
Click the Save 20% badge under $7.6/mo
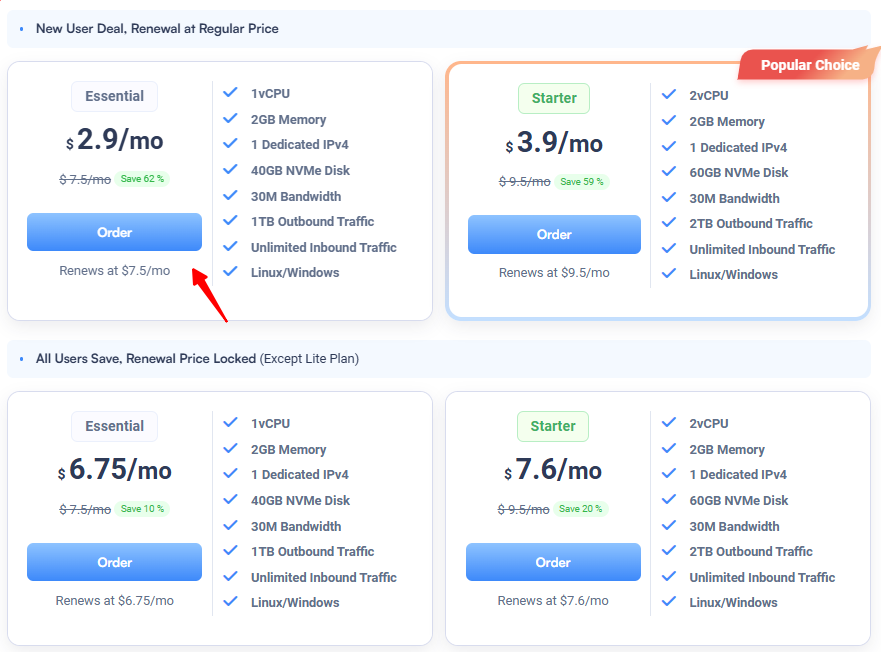[x=581, y=509]
